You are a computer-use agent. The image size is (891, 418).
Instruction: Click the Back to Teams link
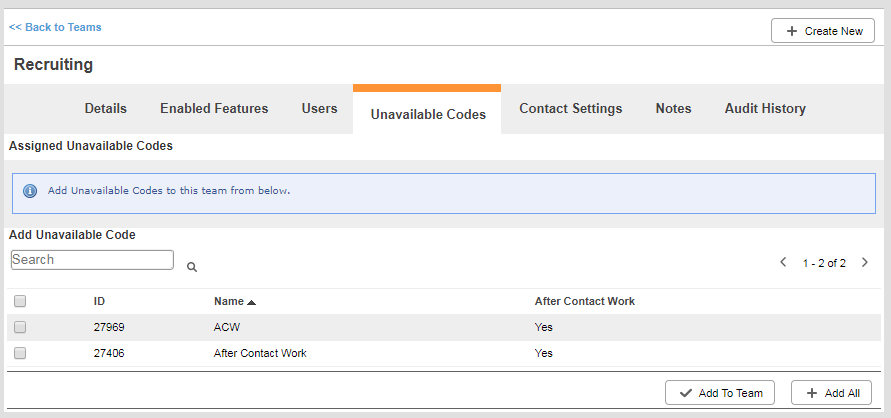[x=55, y=27]
